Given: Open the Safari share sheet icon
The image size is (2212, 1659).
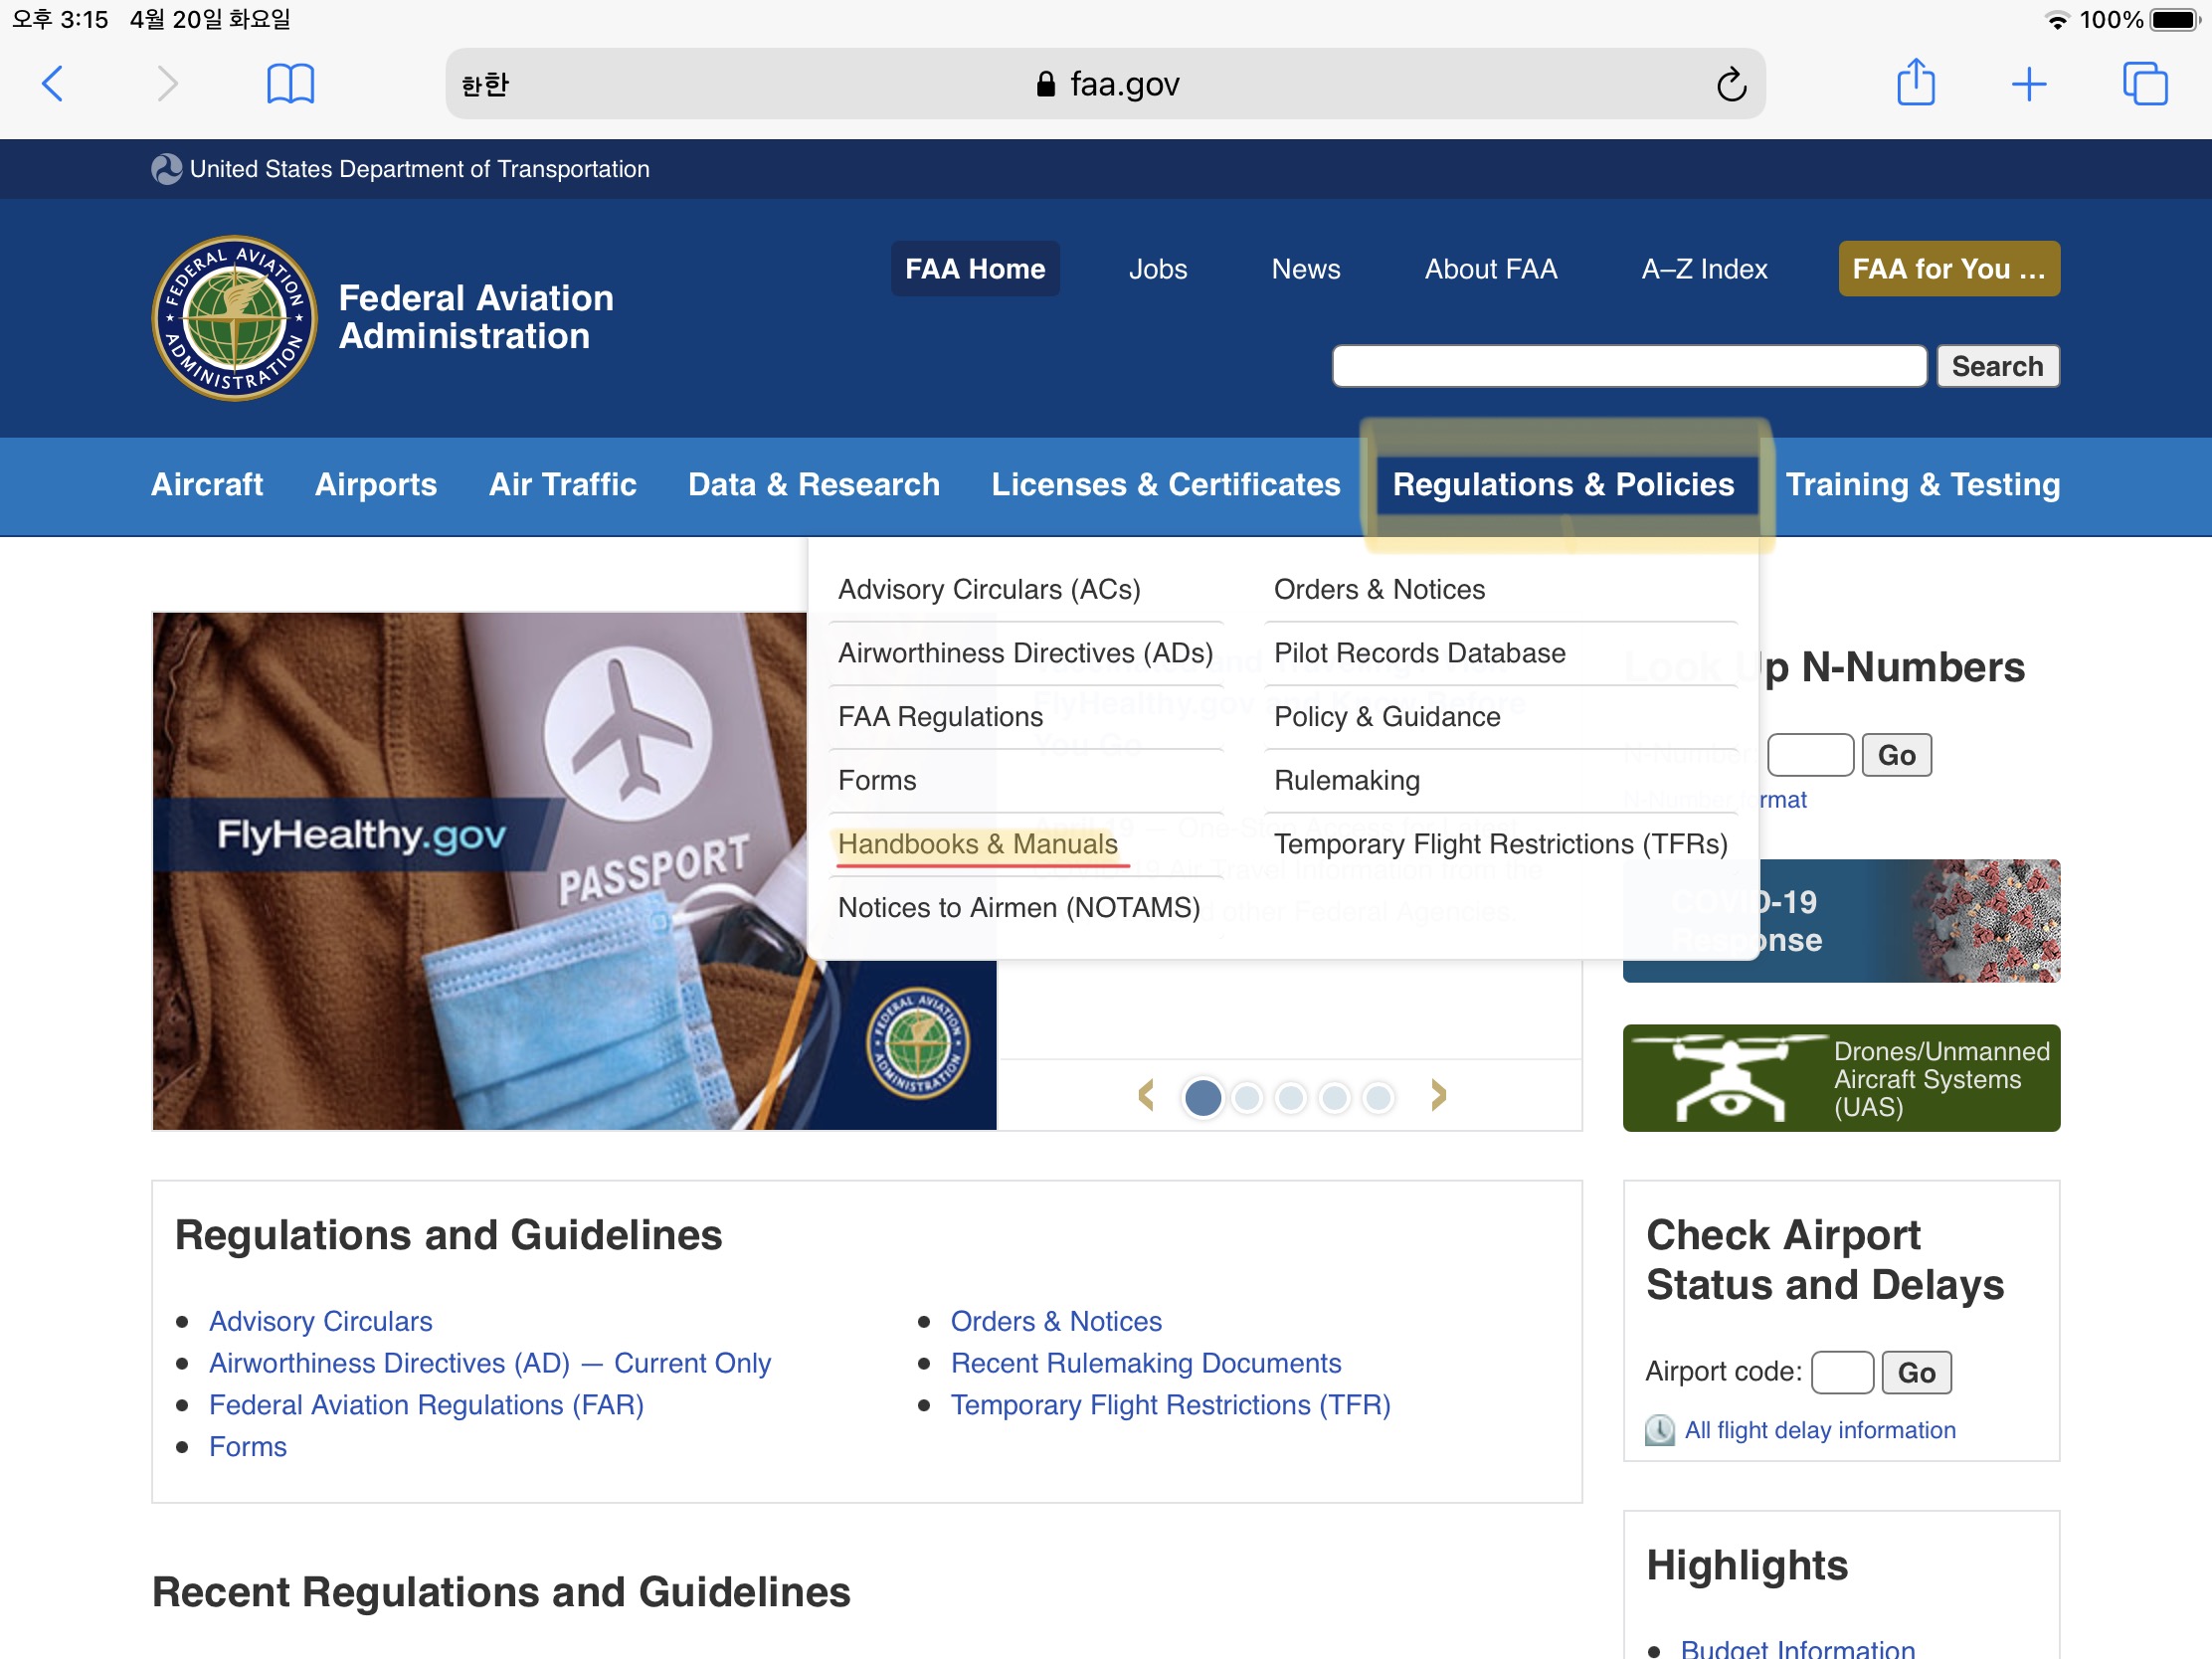Looking at the screenshot, I should [x=1916, y=82].
